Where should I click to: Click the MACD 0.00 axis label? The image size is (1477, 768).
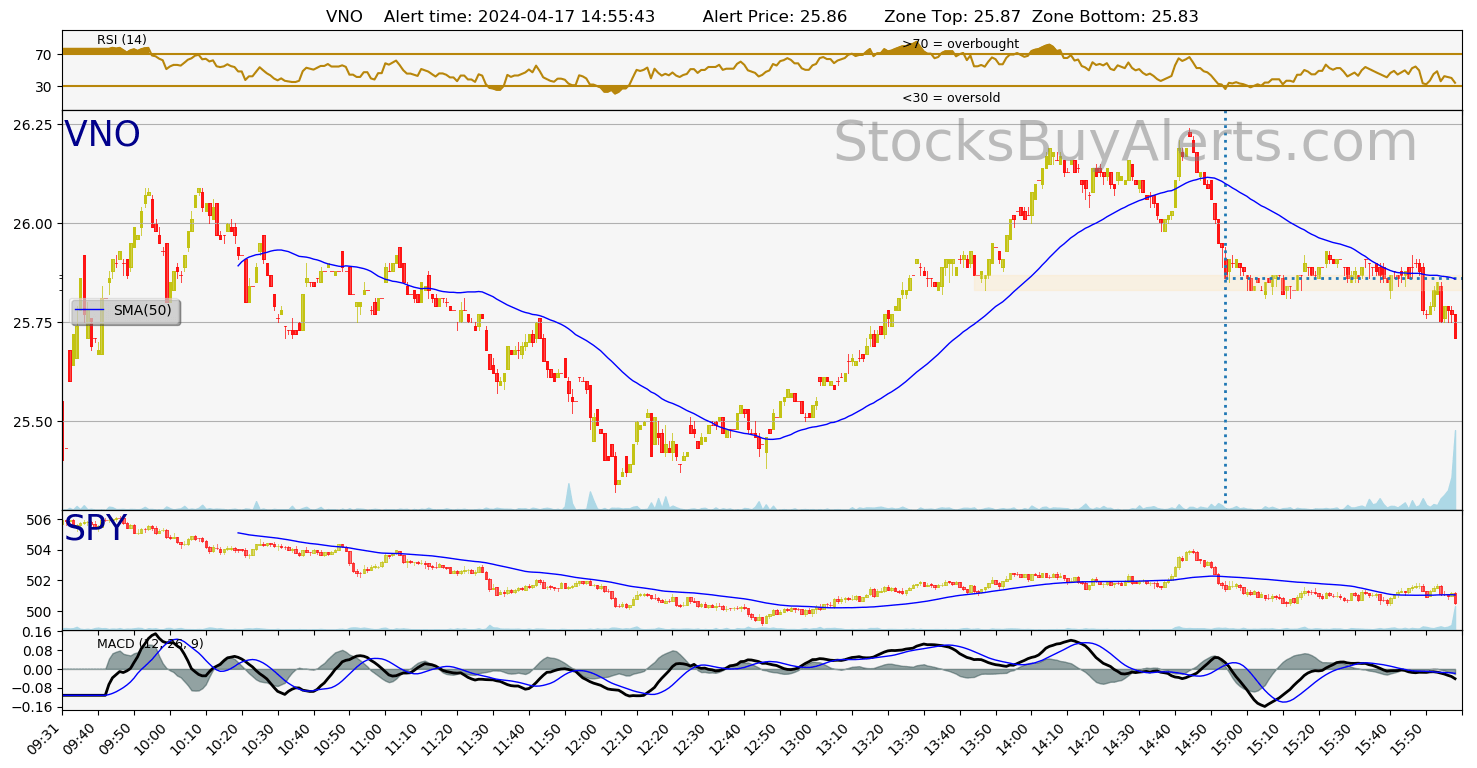(37, 670)
